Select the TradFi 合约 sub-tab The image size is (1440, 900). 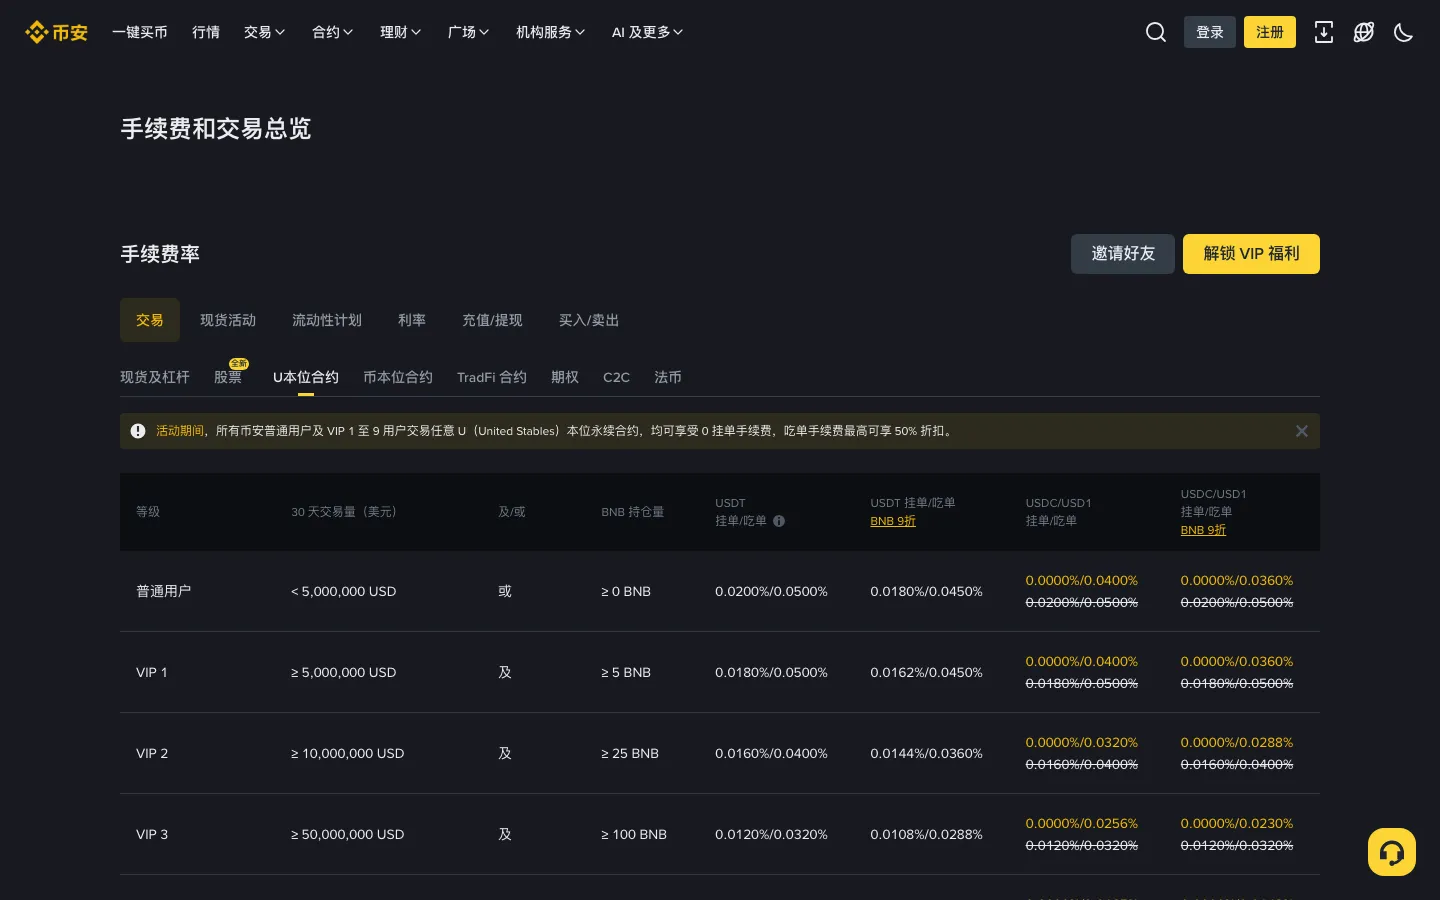492,377
